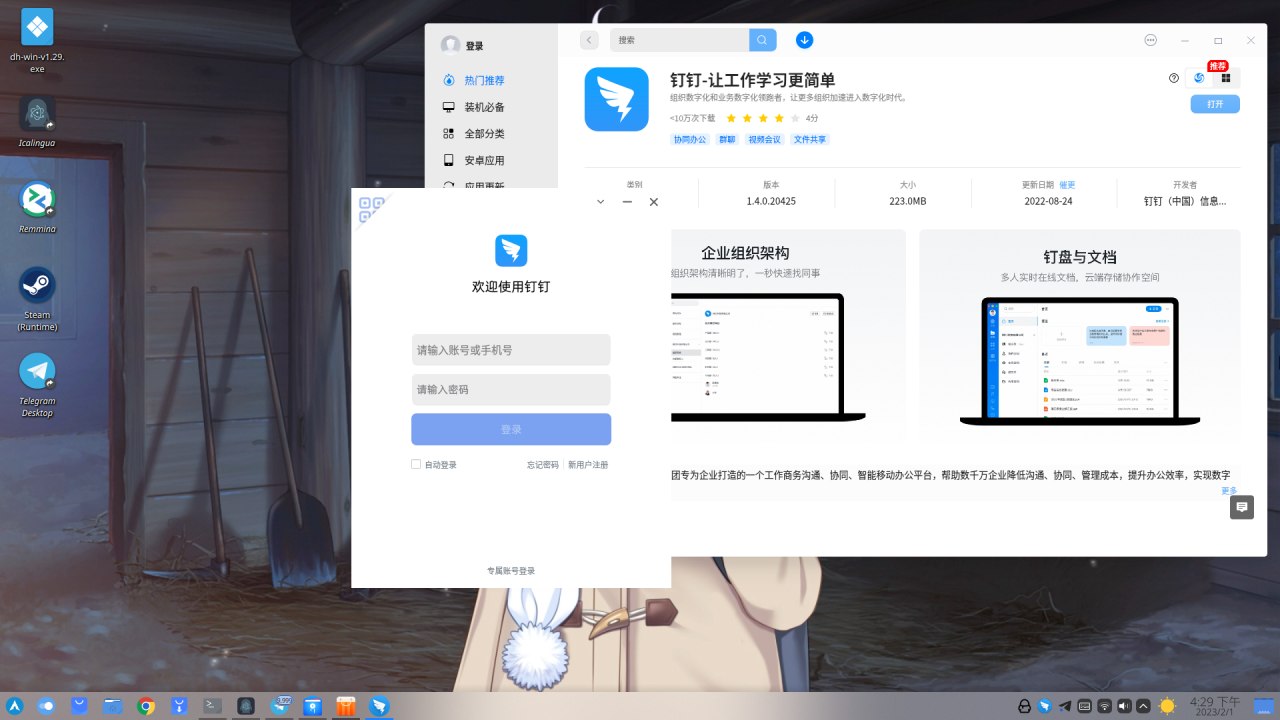1280x720 pixels.
Task: Open the terminal from the taskbar
Action: 212,706
